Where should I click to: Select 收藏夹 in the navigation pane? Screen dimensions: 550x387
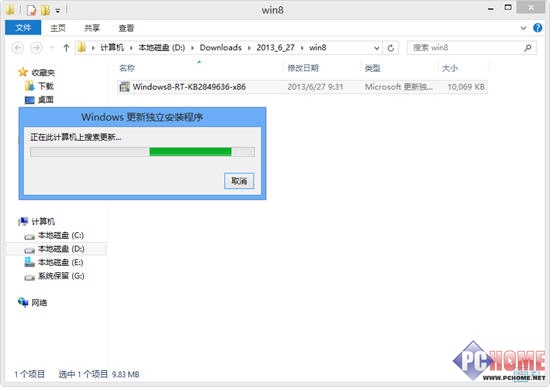(43, 73)
